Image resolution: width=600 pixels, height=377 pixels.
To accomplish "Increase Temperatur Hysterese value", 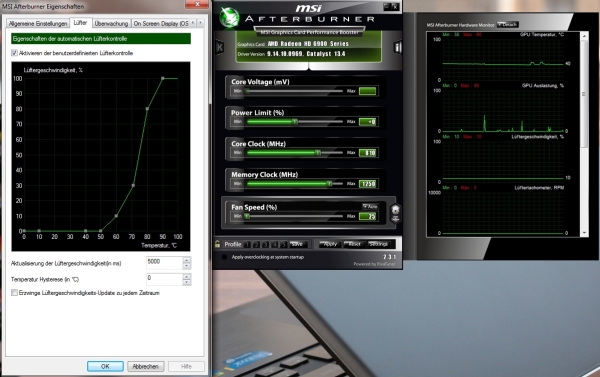I will 187,276.
